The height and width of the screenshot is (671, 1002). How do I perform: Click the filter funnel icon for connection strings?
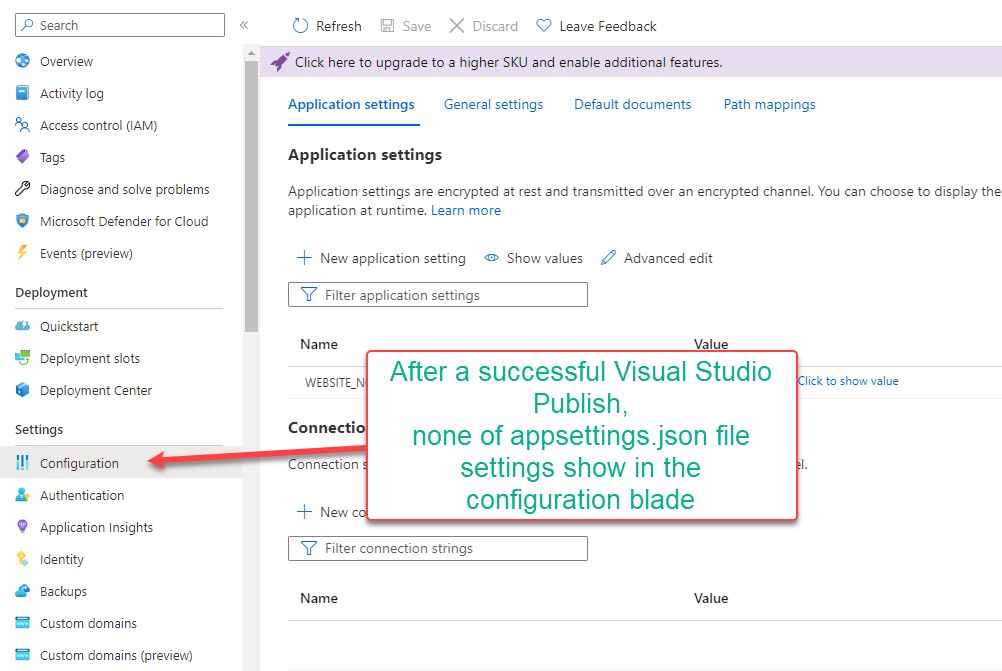point(309,548)
